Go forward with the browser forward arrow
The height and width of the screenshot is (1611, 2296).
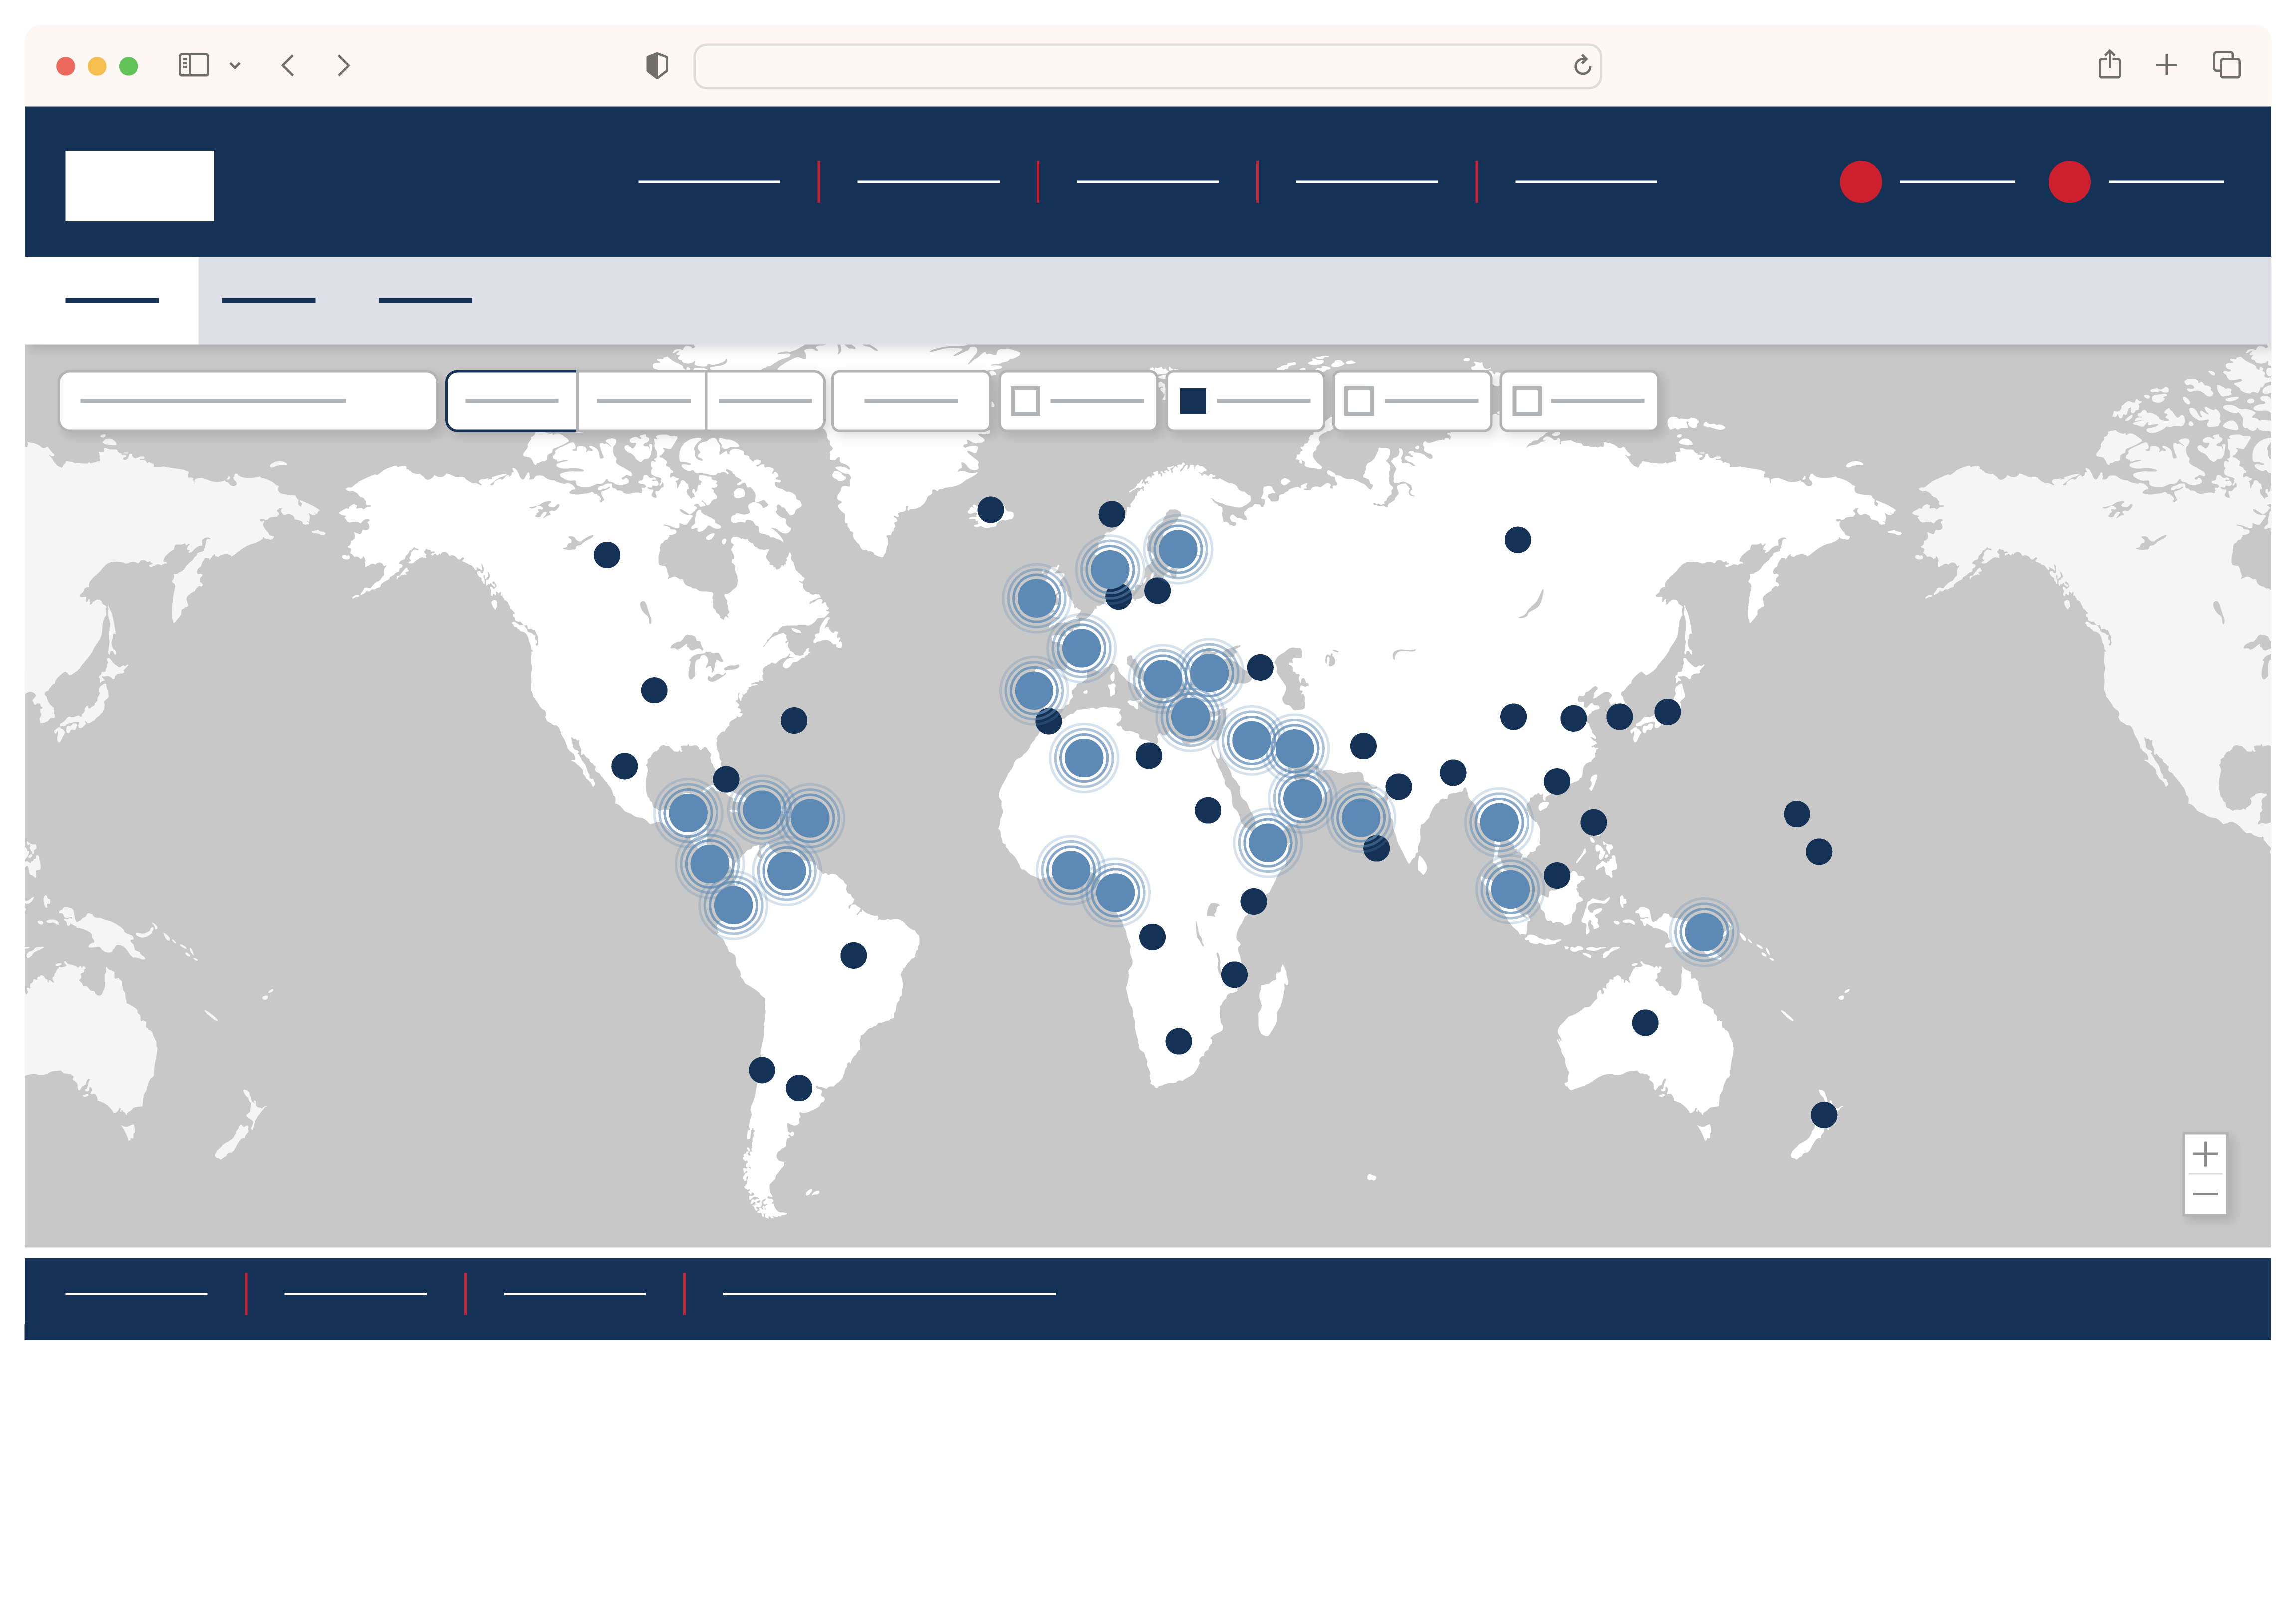344,66
